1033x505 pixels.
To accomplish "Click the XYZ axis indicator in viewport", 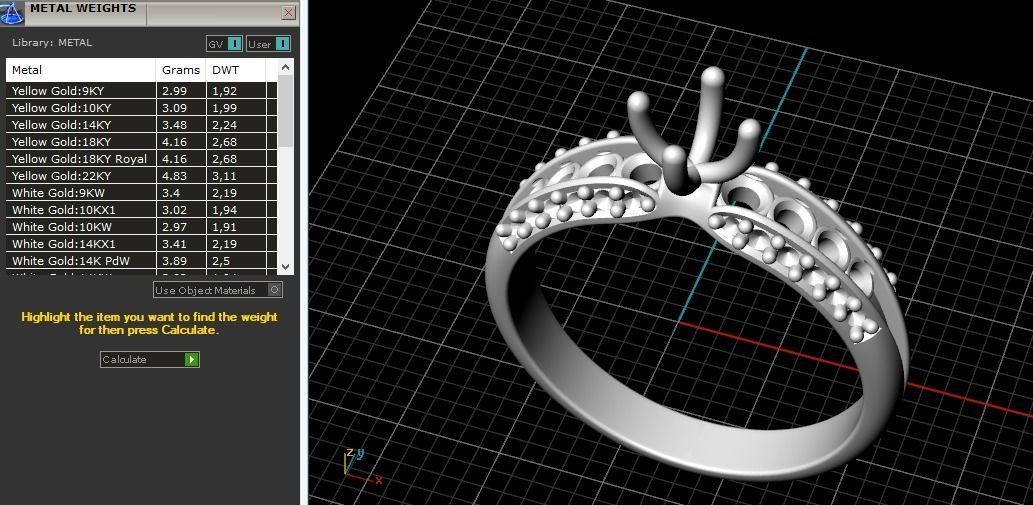I will coord(361,465).
